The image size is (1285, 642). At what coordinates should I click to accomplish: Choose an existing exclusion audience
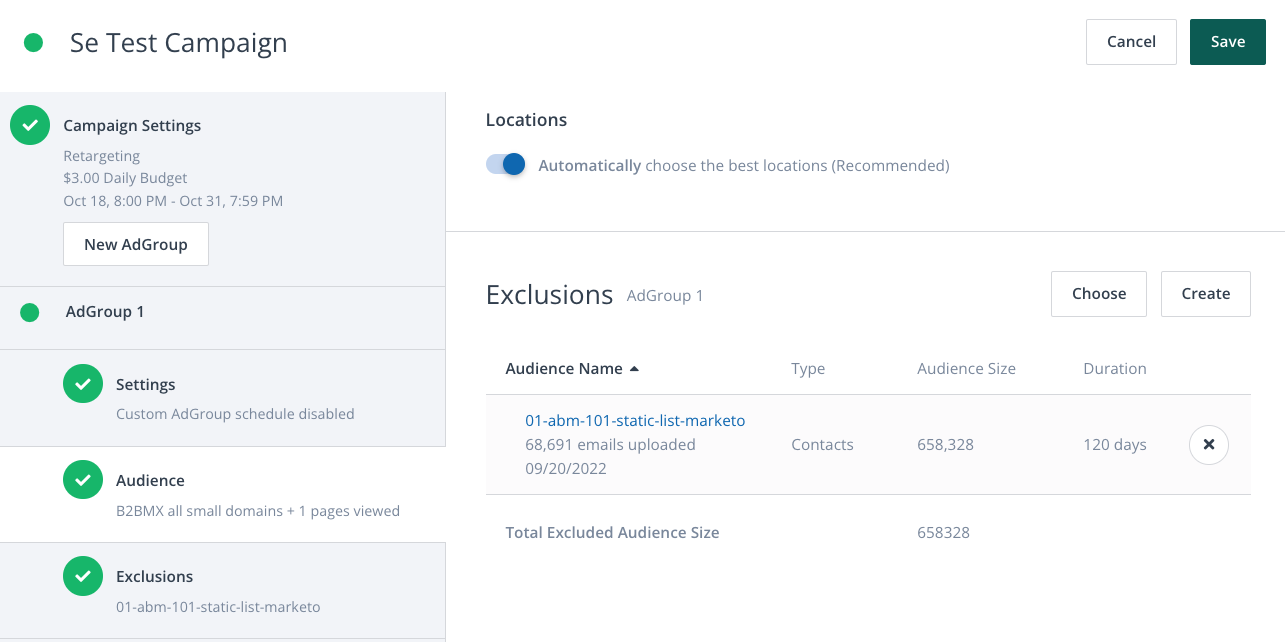(x=1099, y=294)
